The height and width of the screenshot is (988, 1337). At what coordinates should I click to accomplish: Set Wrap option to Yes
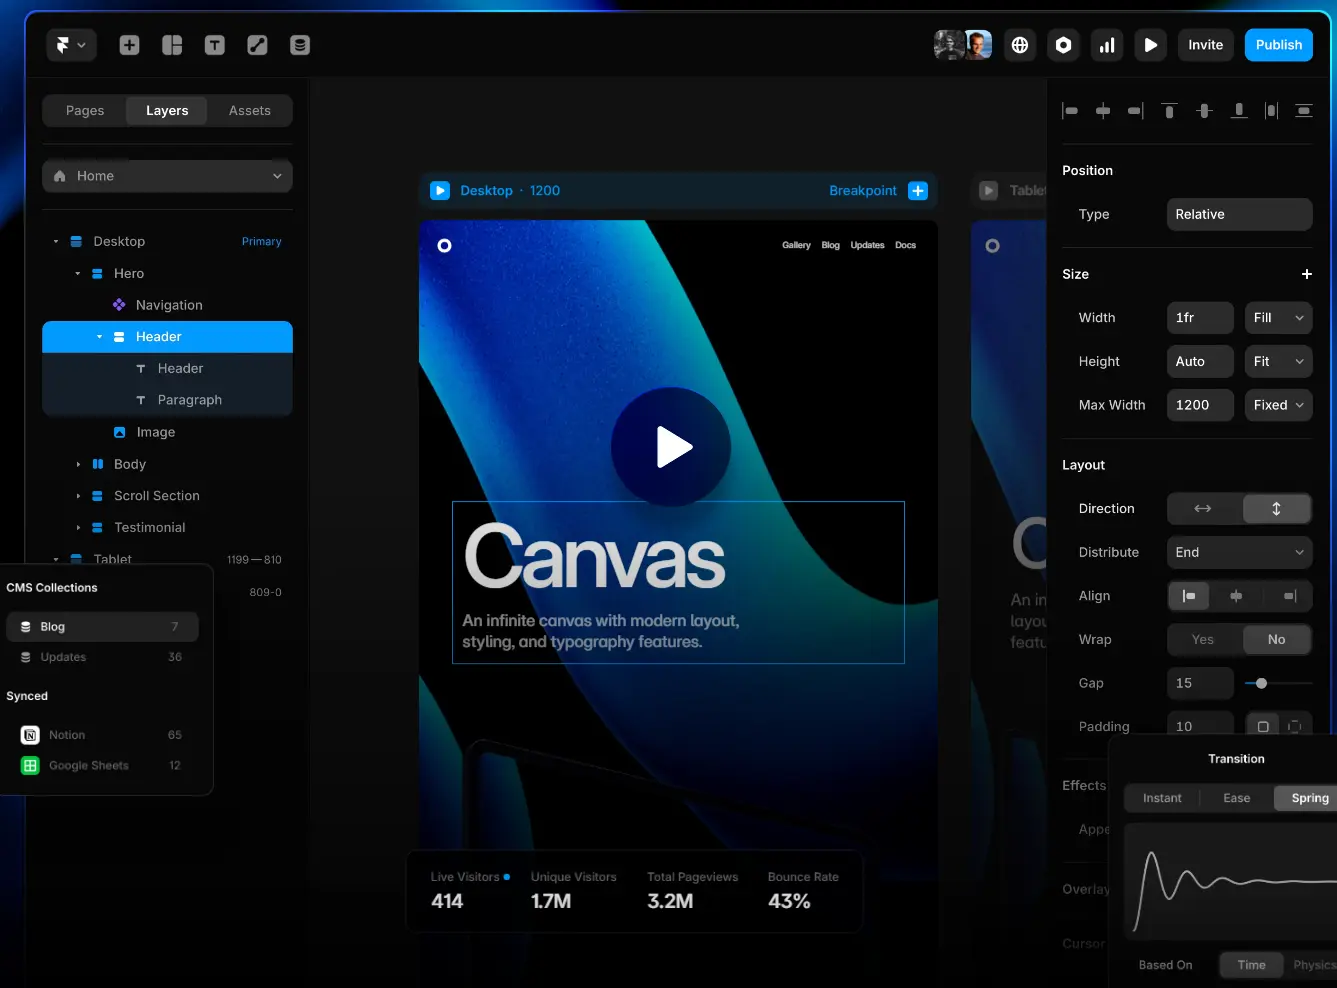click(x=1203, y=640)
